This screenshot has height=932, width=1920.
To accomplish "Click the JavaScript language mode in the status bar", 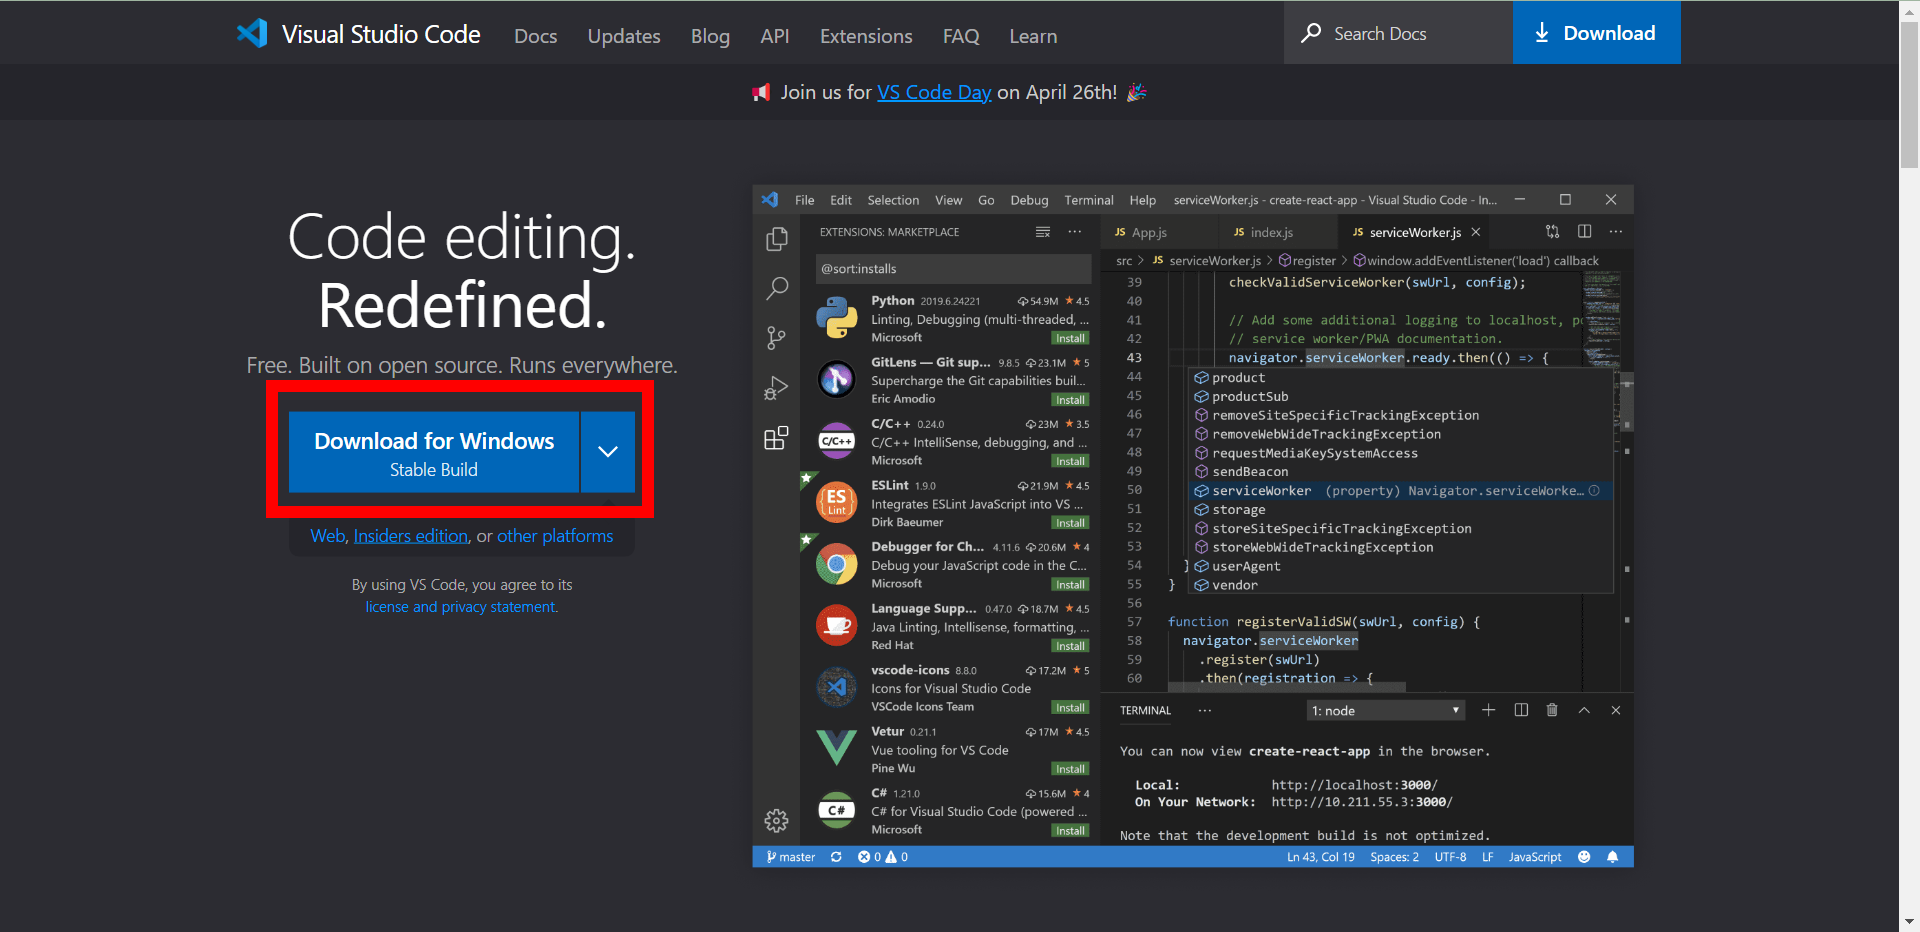I will click(1535, 857).
